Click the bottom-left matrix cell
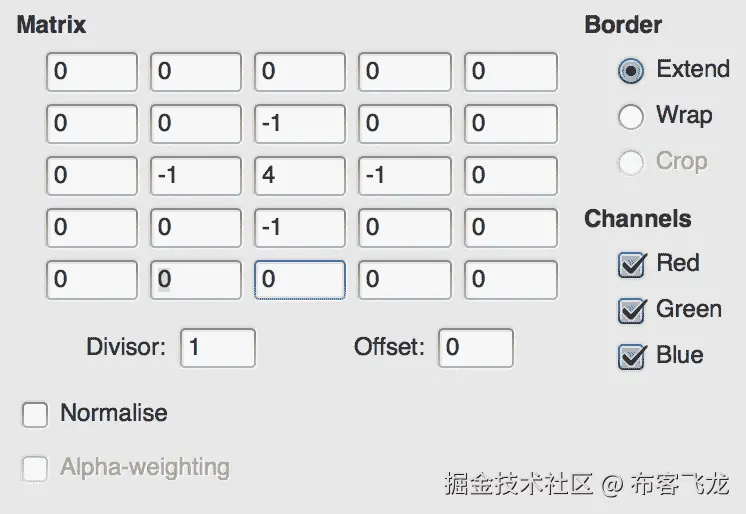The image size is (746, 514). pos(92,280)
